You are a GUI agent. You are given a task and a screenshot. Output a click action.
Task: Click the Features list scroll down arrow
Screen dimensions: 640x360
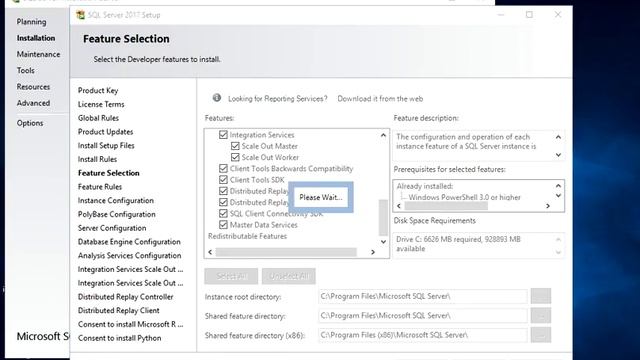(383, 242)
